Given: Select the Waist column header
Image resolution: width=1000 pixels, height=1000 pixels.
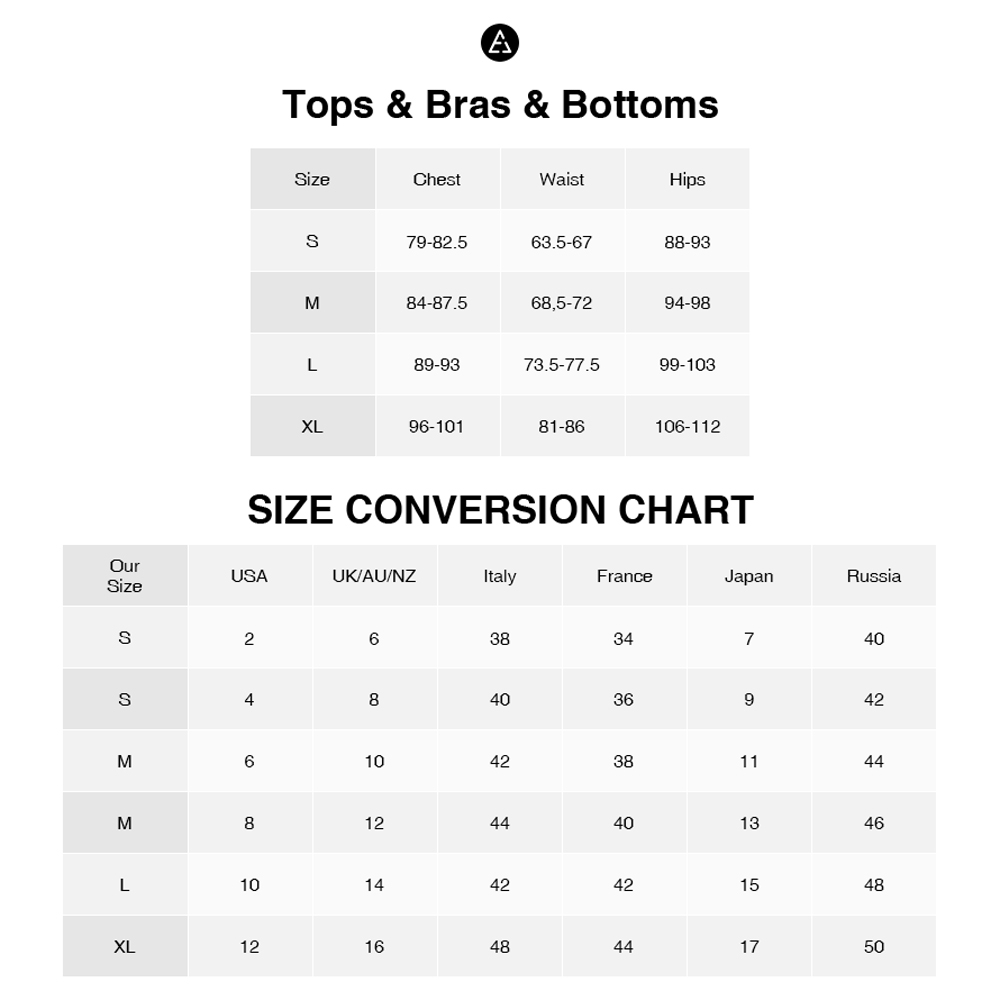Looking at the screenshot, I should [x=562, y=180].
